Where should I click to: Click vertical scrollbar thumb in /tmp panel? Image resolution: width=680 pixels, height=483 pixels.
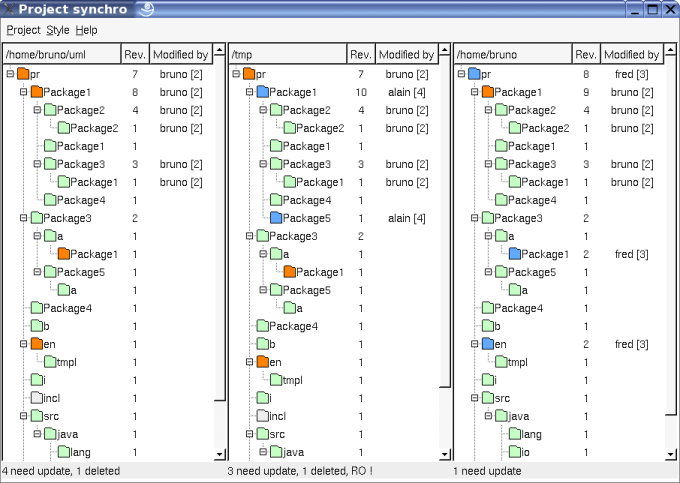tap(445, 221)
